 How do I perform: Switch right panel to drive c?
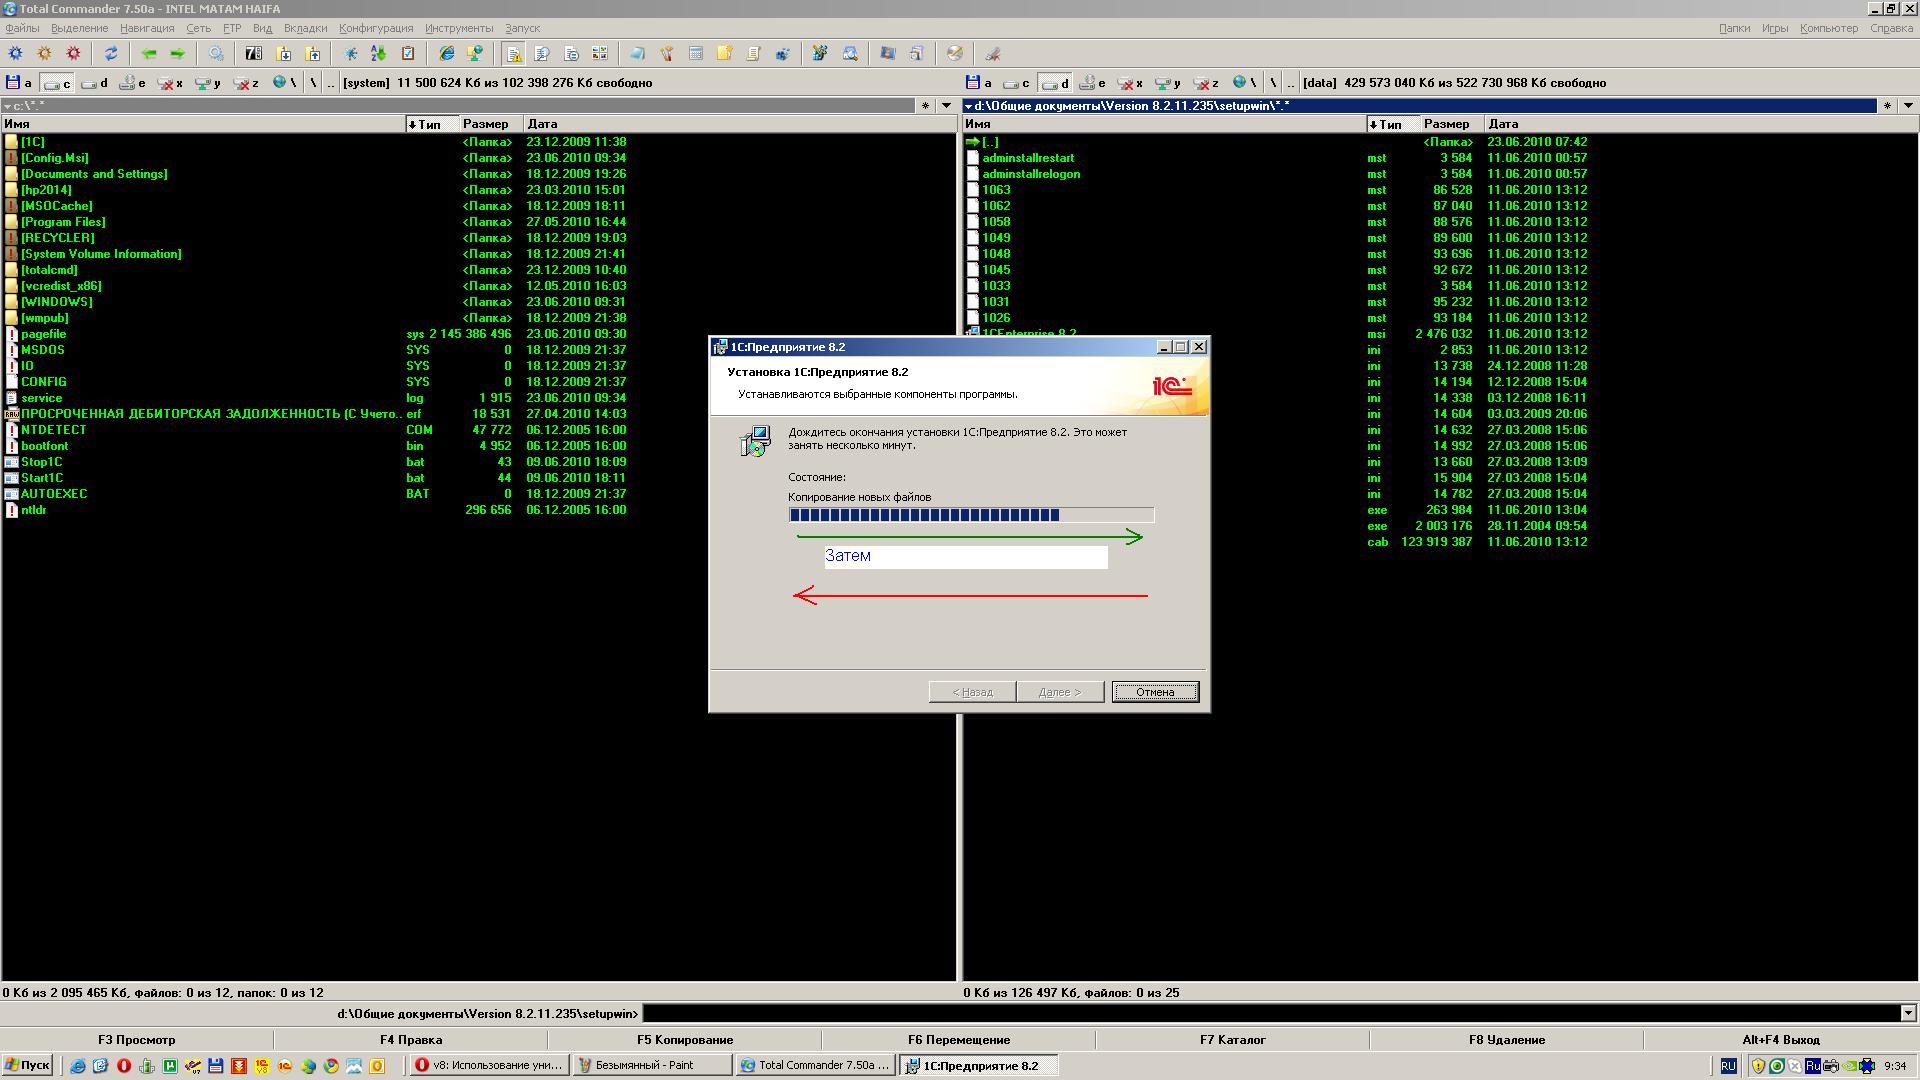coord(1016,83)
